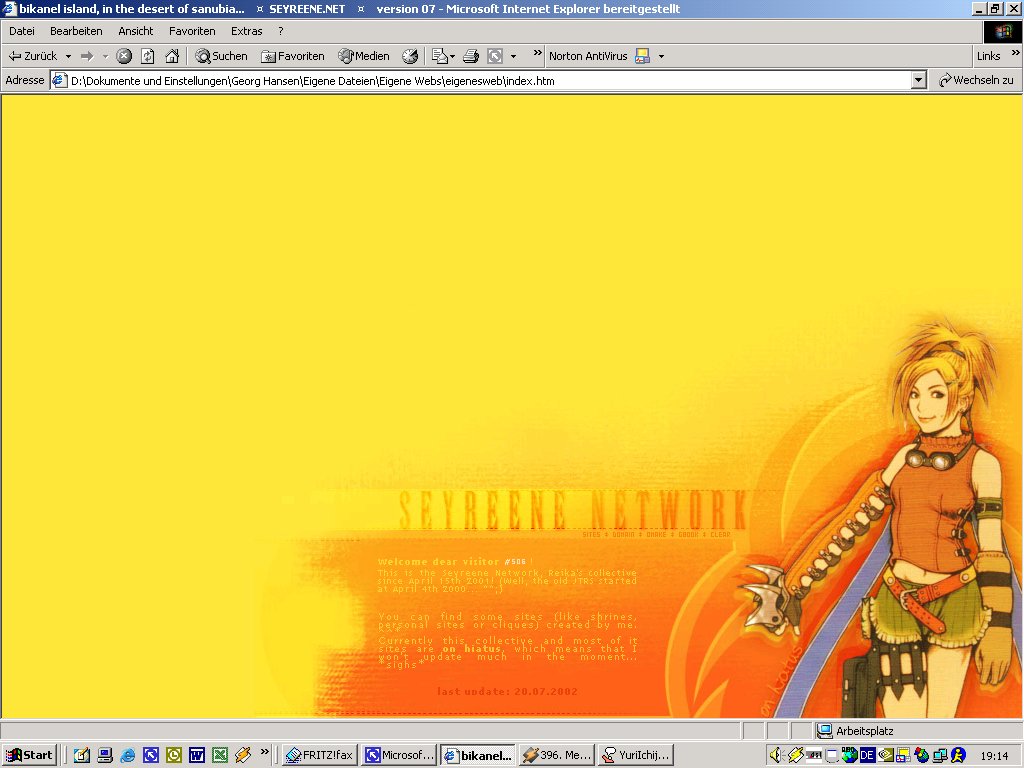Viewport: 1024px width, 768px height.
Task: Switch to the YuriIchij... taskbar window
Action: click(x=636, y=756)
